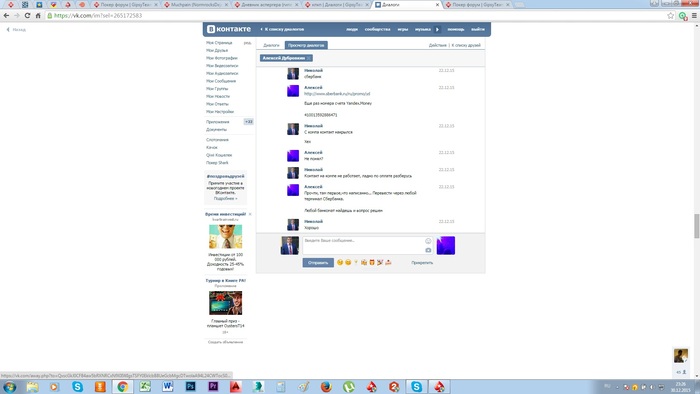700x394 pixels.
Task: Click the VKontakte logo in the header
Action: tap(229, 29)
